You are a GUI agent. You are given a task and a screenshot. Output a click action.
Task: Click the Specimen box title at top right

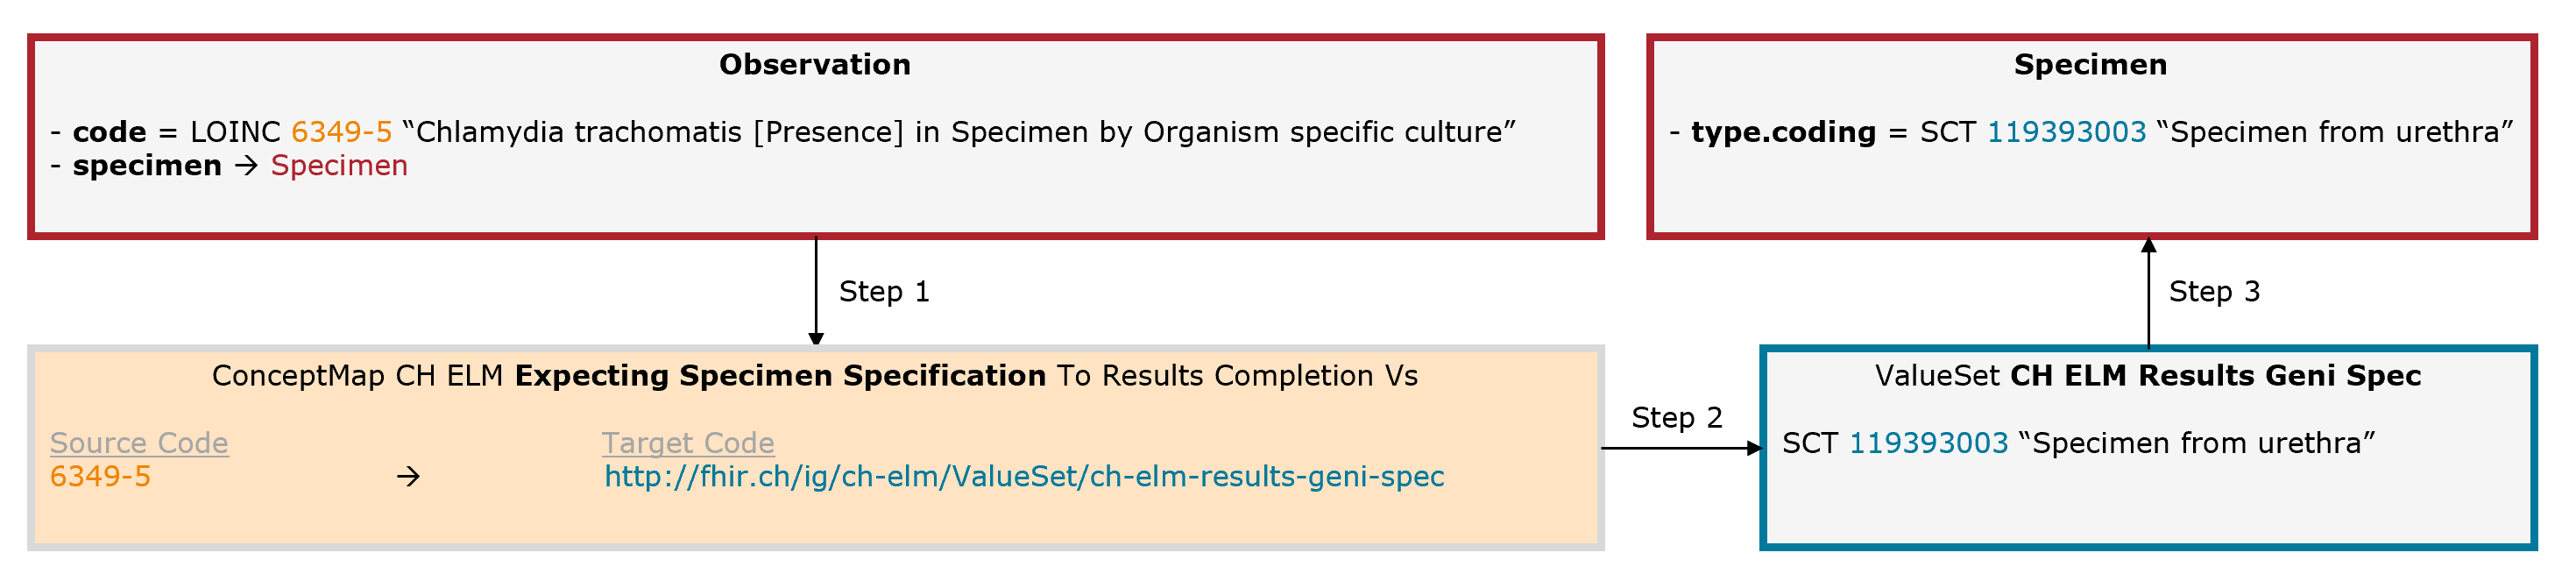[x=2090, y=65]
